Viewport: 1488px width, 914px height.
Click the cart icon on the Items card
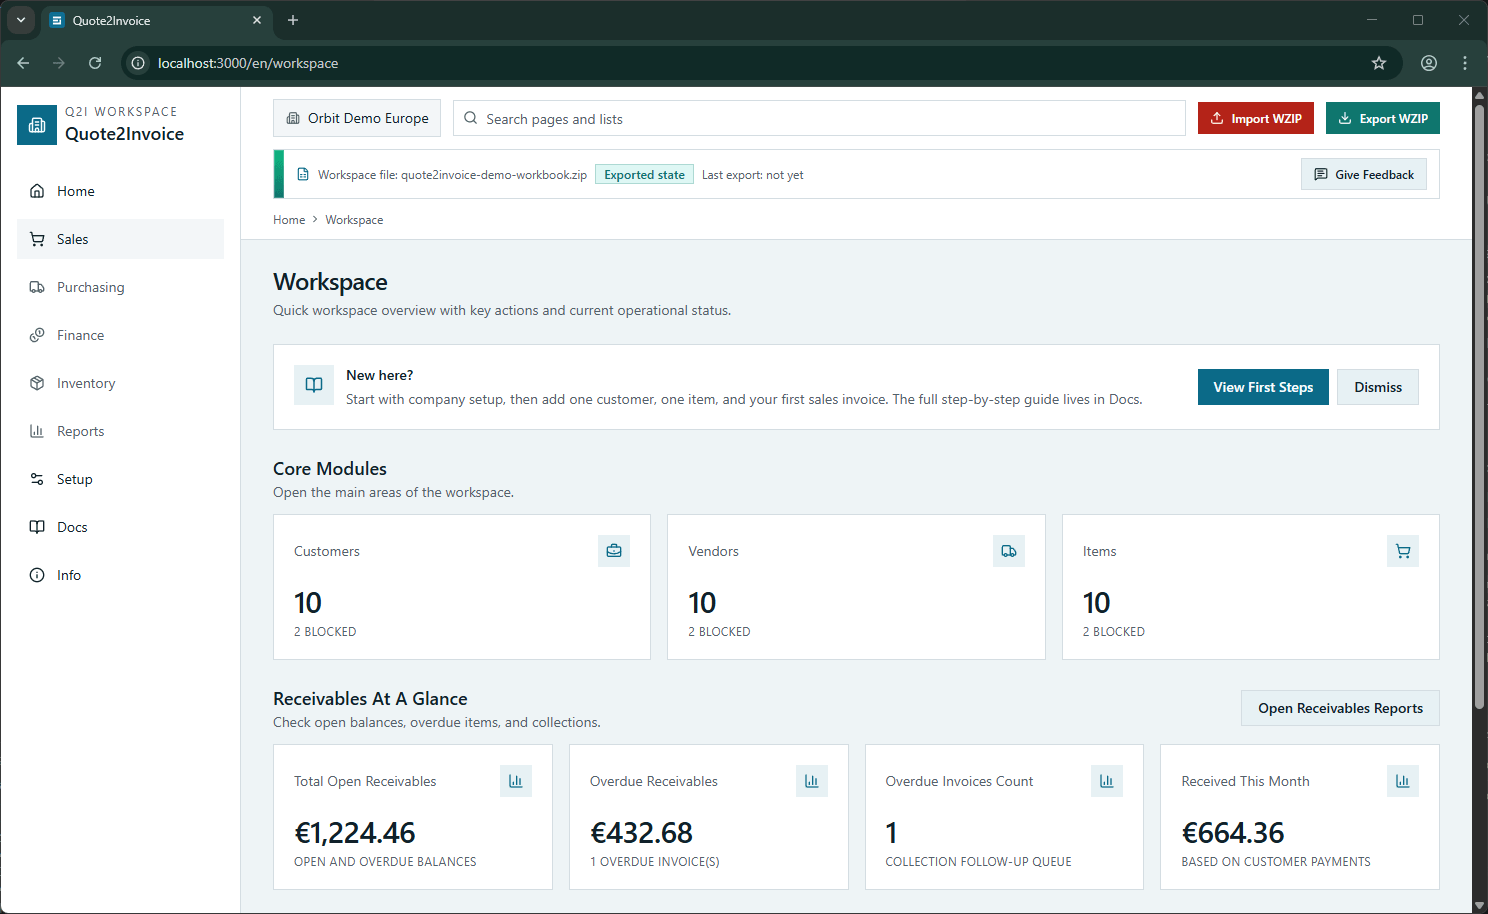coord(1402,550)
